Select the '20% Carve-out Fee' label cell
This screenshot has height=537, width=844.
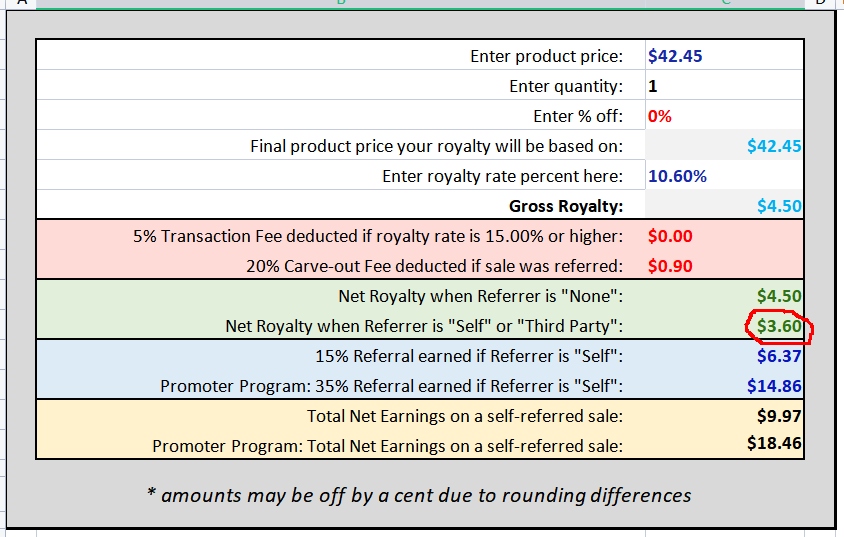[x=341, y=266]
